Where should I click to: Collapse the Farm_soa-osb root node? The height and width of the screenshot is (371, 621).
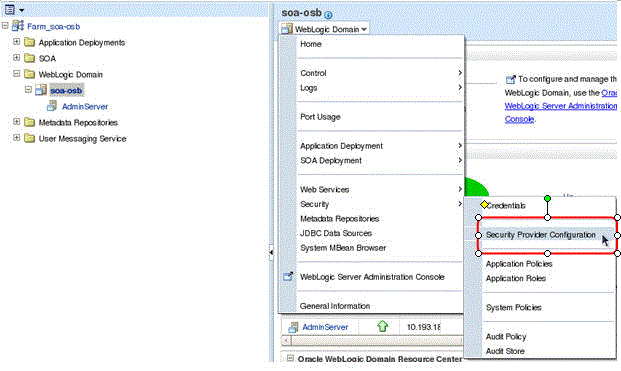[x=5, y=26]
